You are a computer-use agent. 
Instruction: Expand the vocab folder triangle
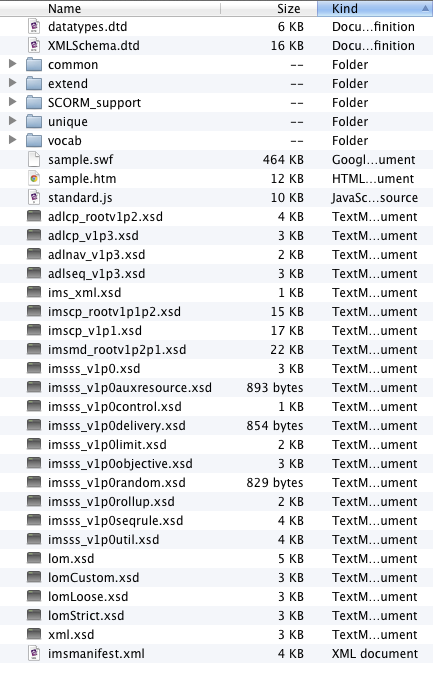[x=13, y=140]
